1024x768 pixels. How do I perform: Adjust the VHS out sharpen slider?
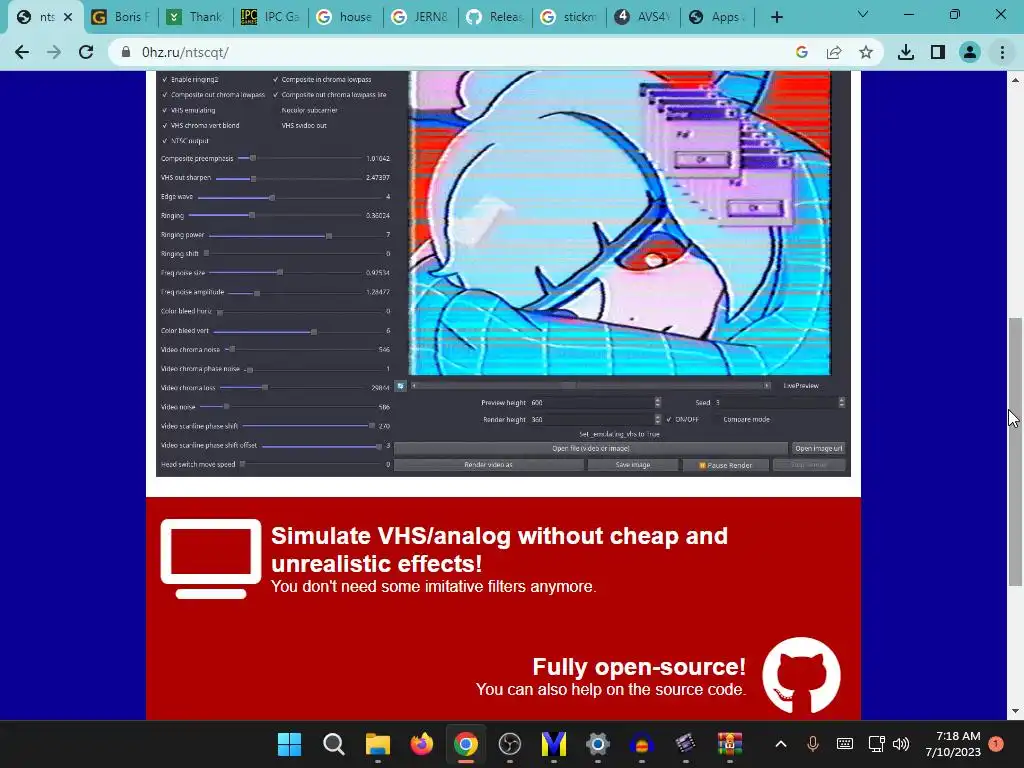pyautogui.click(x=253, y=178)
